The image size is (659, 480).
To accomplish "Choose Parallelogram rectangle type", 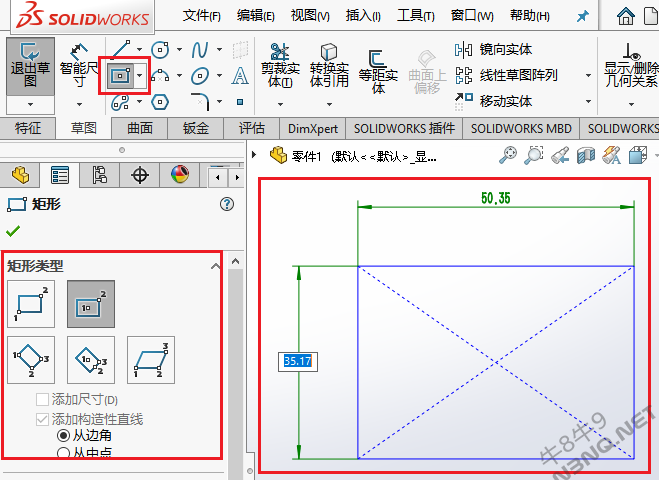I will [x=151, y=360].
